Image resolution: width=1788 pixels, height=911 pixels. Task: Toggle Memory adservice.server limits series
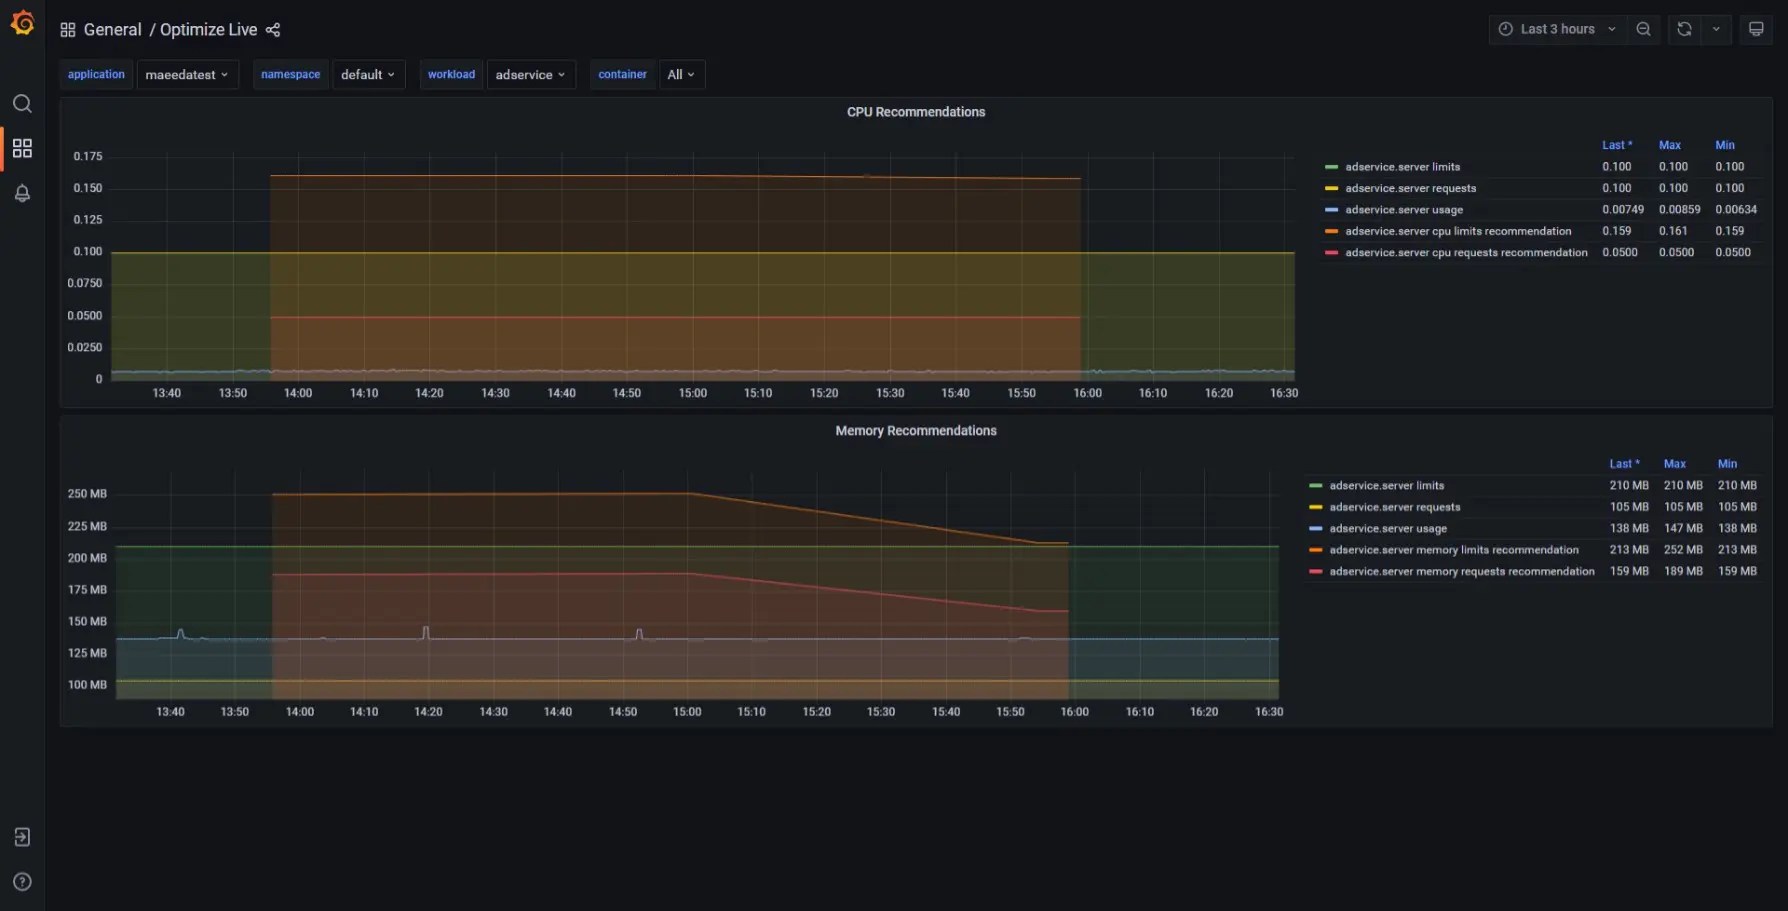pyautogui.click(x=1386, y=486)
